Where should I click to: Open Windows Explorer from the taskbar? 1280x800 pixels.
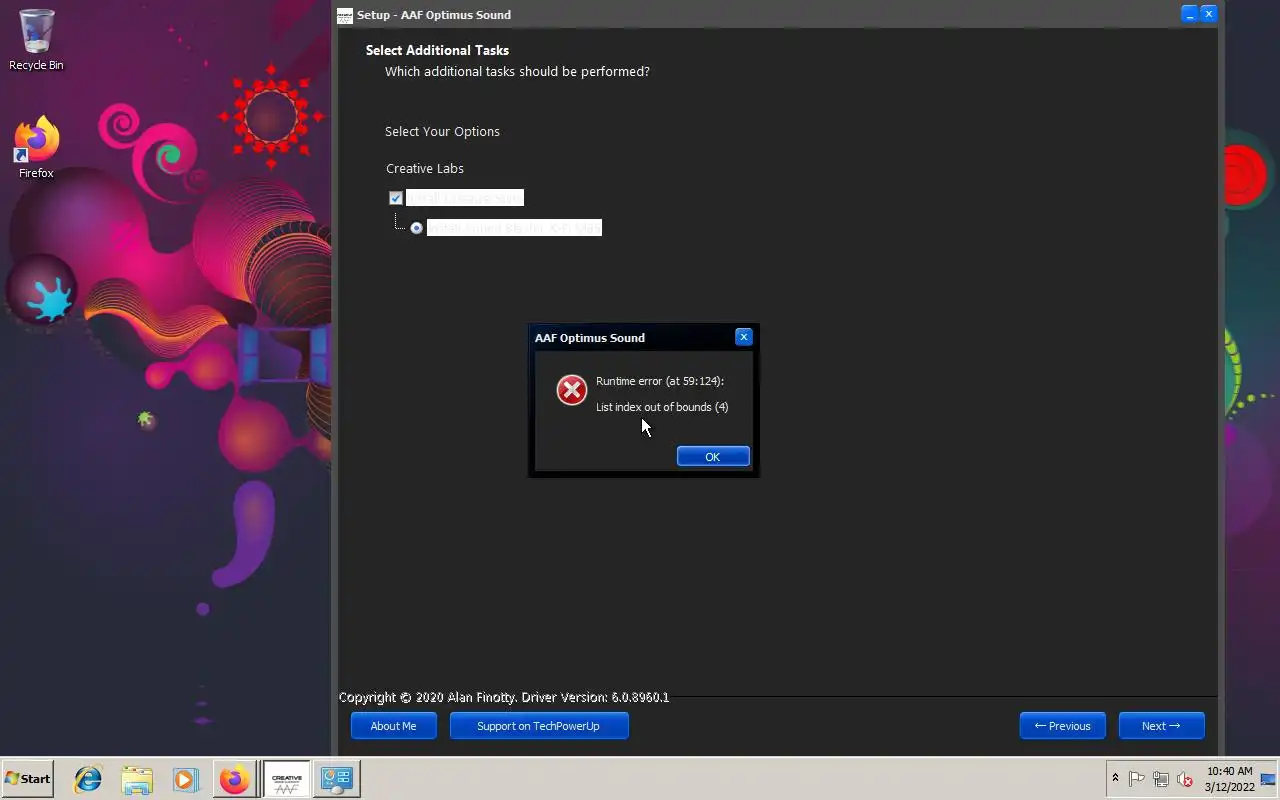click(137, 779)
